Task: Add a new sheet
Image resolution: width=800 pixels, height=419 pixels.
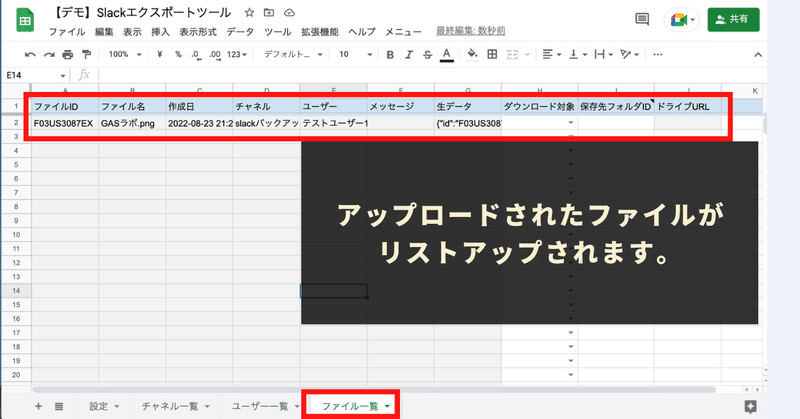Action: (x=38, y=406)
